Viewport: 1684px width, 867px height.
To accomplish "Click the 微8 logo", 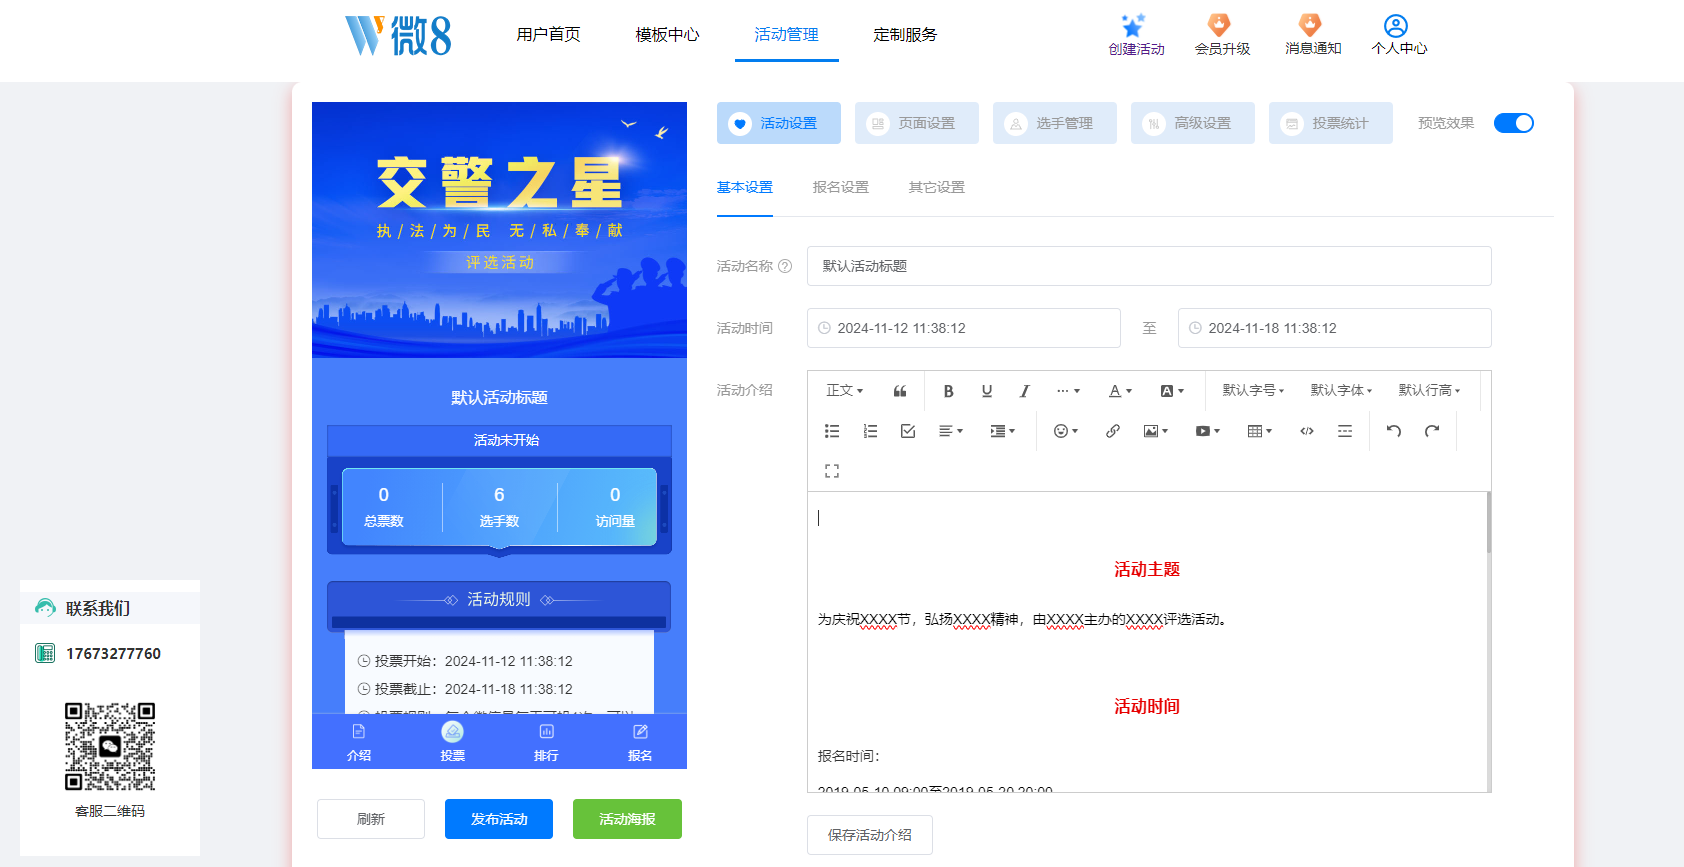I will pyautogui.click(x=398, y=36).
